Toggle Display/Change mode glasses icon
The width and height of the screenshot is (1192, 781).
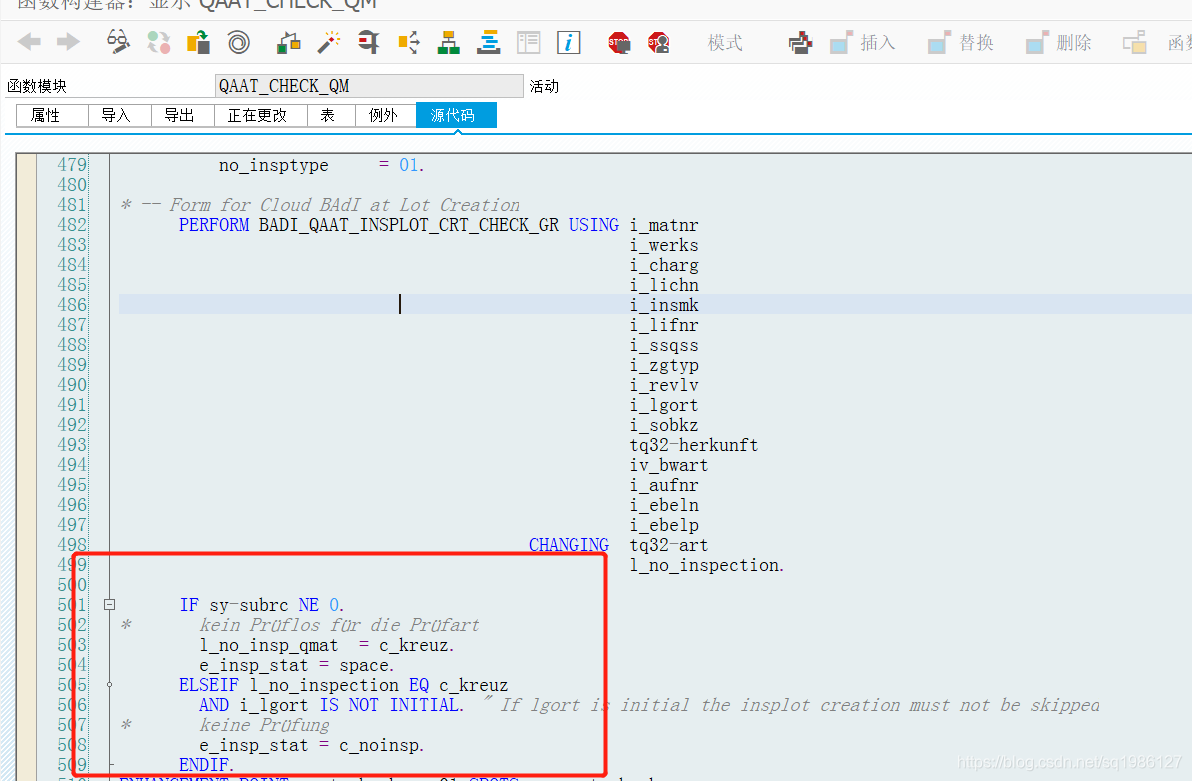(118, 42)
